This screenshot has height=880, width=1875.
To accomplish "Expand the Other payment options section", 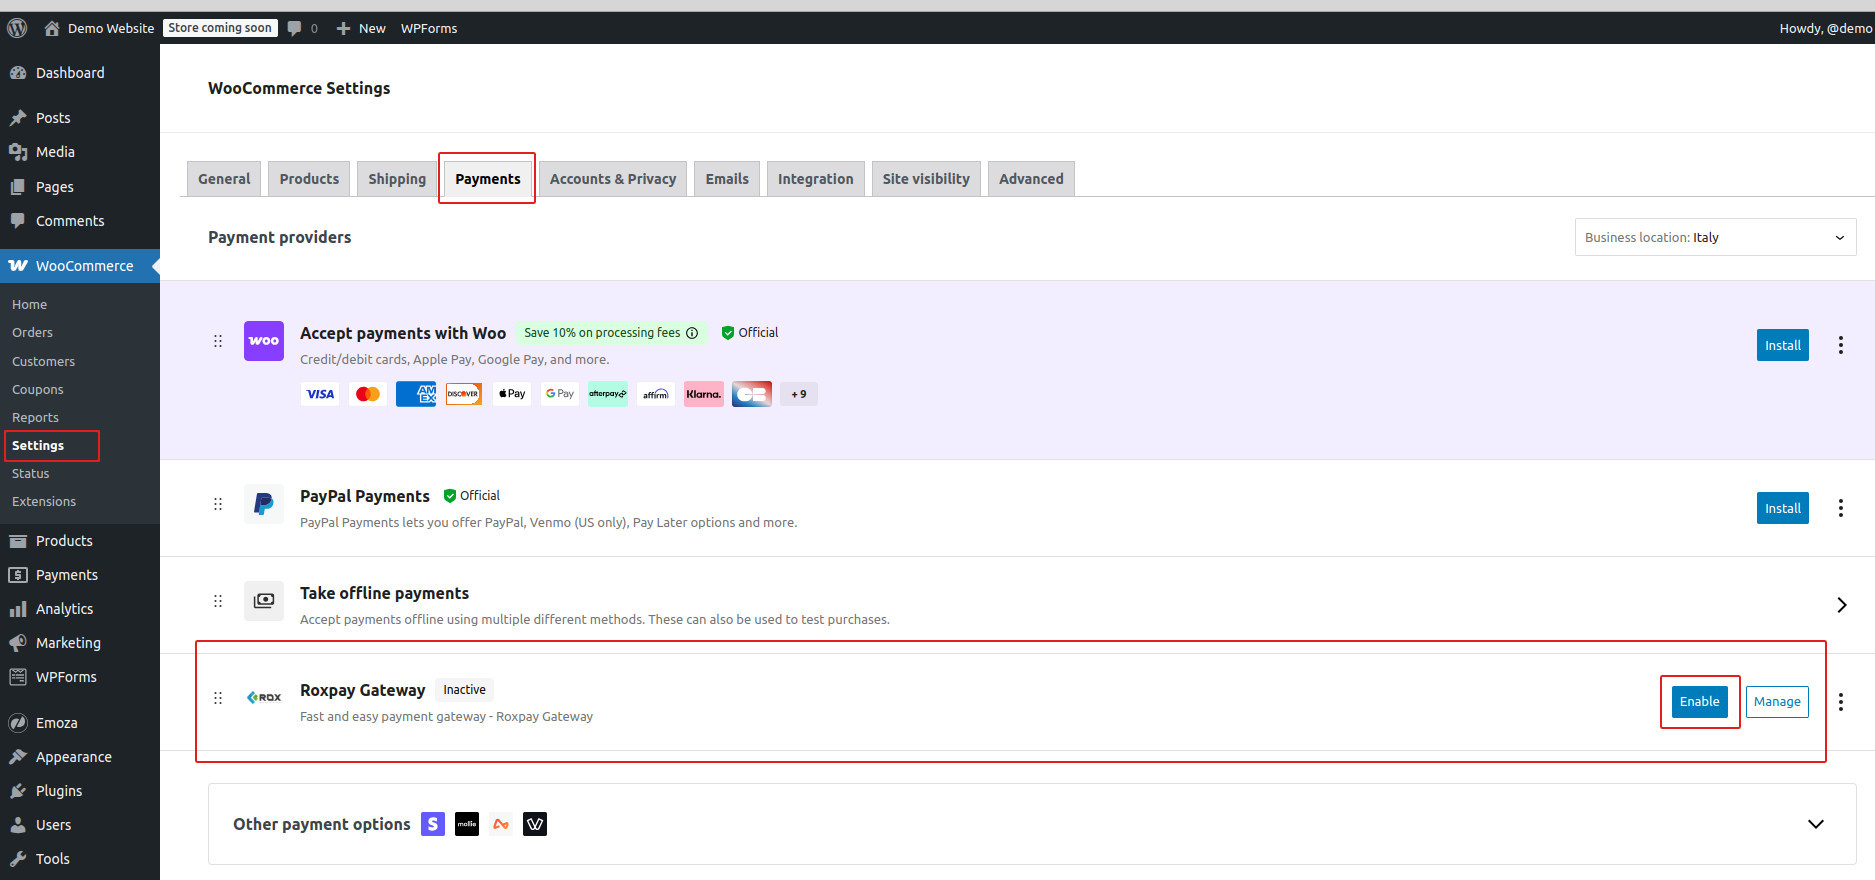I will tap(1816, 824).
